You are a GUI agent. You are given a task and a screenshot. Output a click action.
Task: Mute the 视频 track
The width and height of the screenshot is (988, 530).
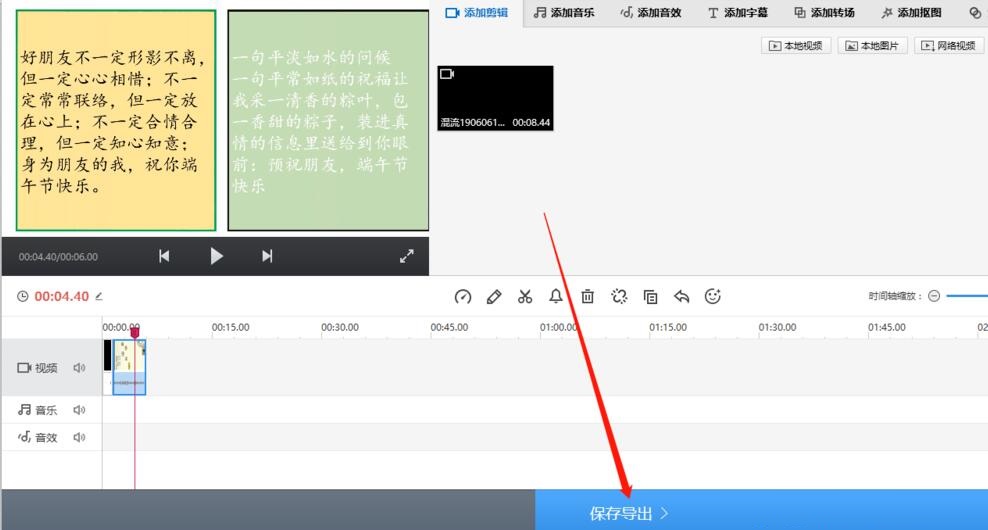(x=80, y=368)
